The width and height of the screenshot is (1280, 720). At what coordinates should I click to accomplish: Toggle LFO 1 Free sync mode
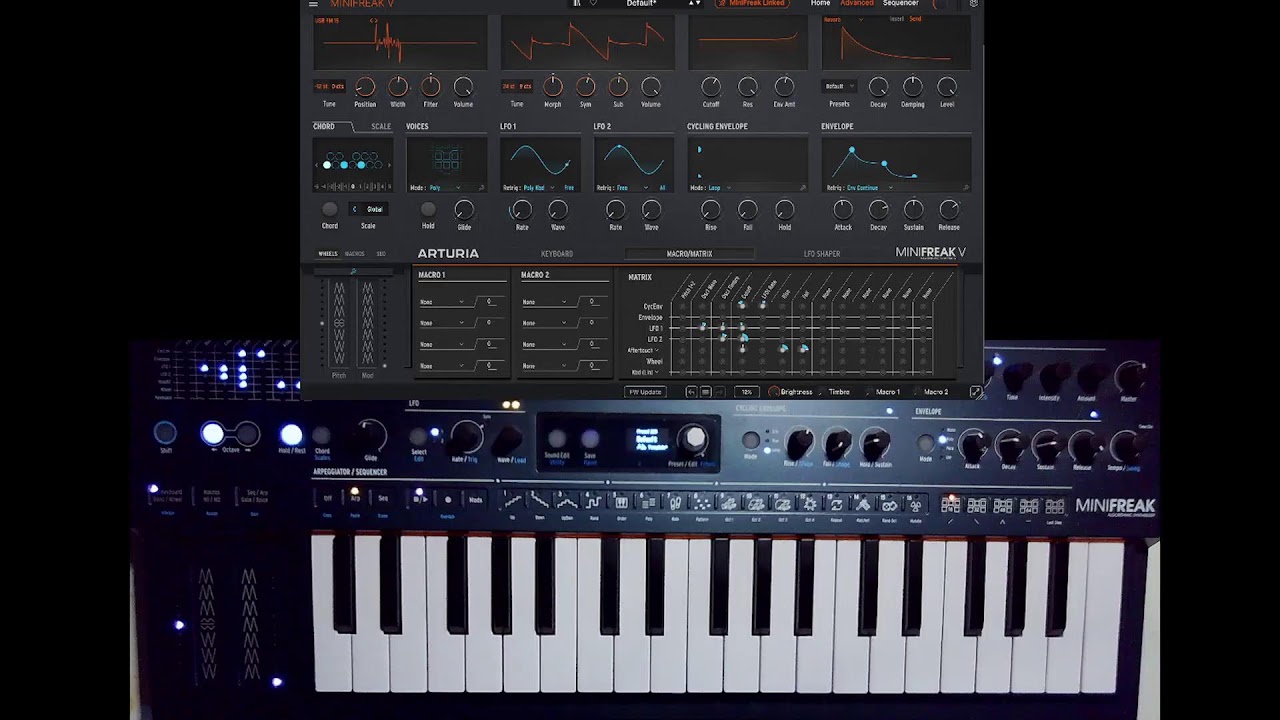pyautogui.click(x=569, y=187)
